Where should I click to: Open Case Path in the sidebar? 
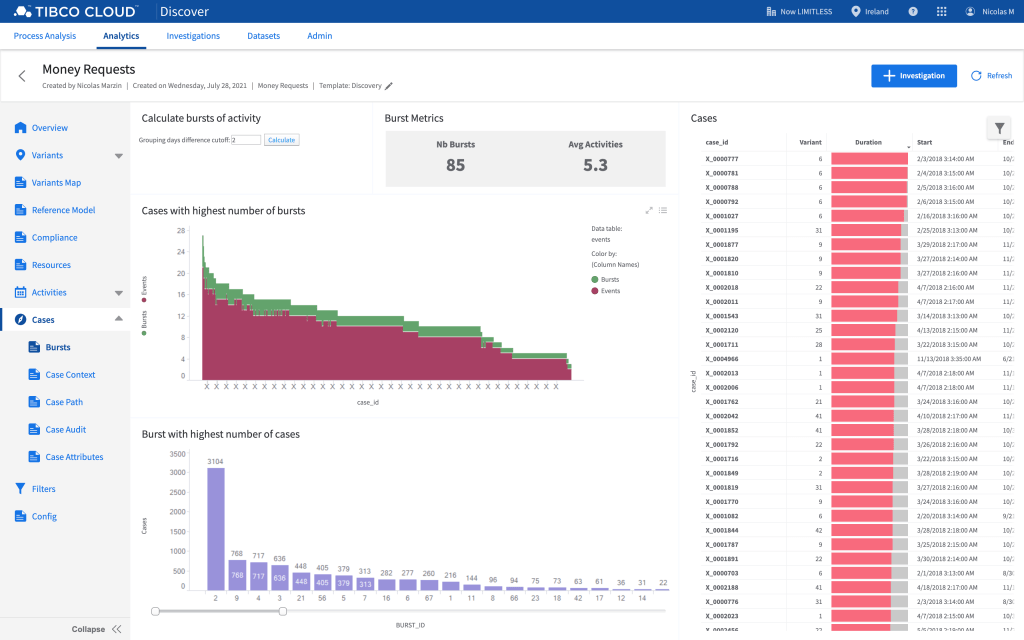[x=64, y=402]
